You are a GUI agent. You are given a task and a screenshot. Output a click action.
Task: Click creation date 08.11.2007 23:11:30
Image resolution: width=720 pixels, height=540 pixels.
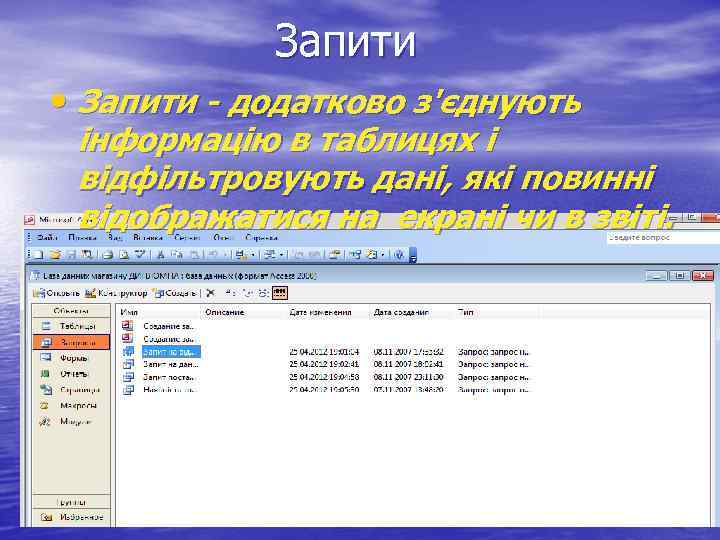tap(408, 377)
